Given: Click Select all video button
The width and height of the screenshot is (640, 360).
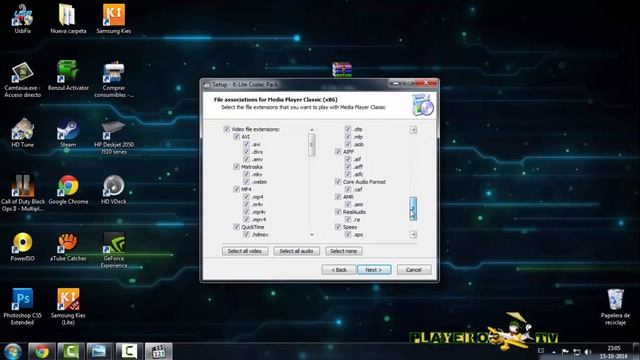Looking at the screenshot, I should (x=245, y=251).
